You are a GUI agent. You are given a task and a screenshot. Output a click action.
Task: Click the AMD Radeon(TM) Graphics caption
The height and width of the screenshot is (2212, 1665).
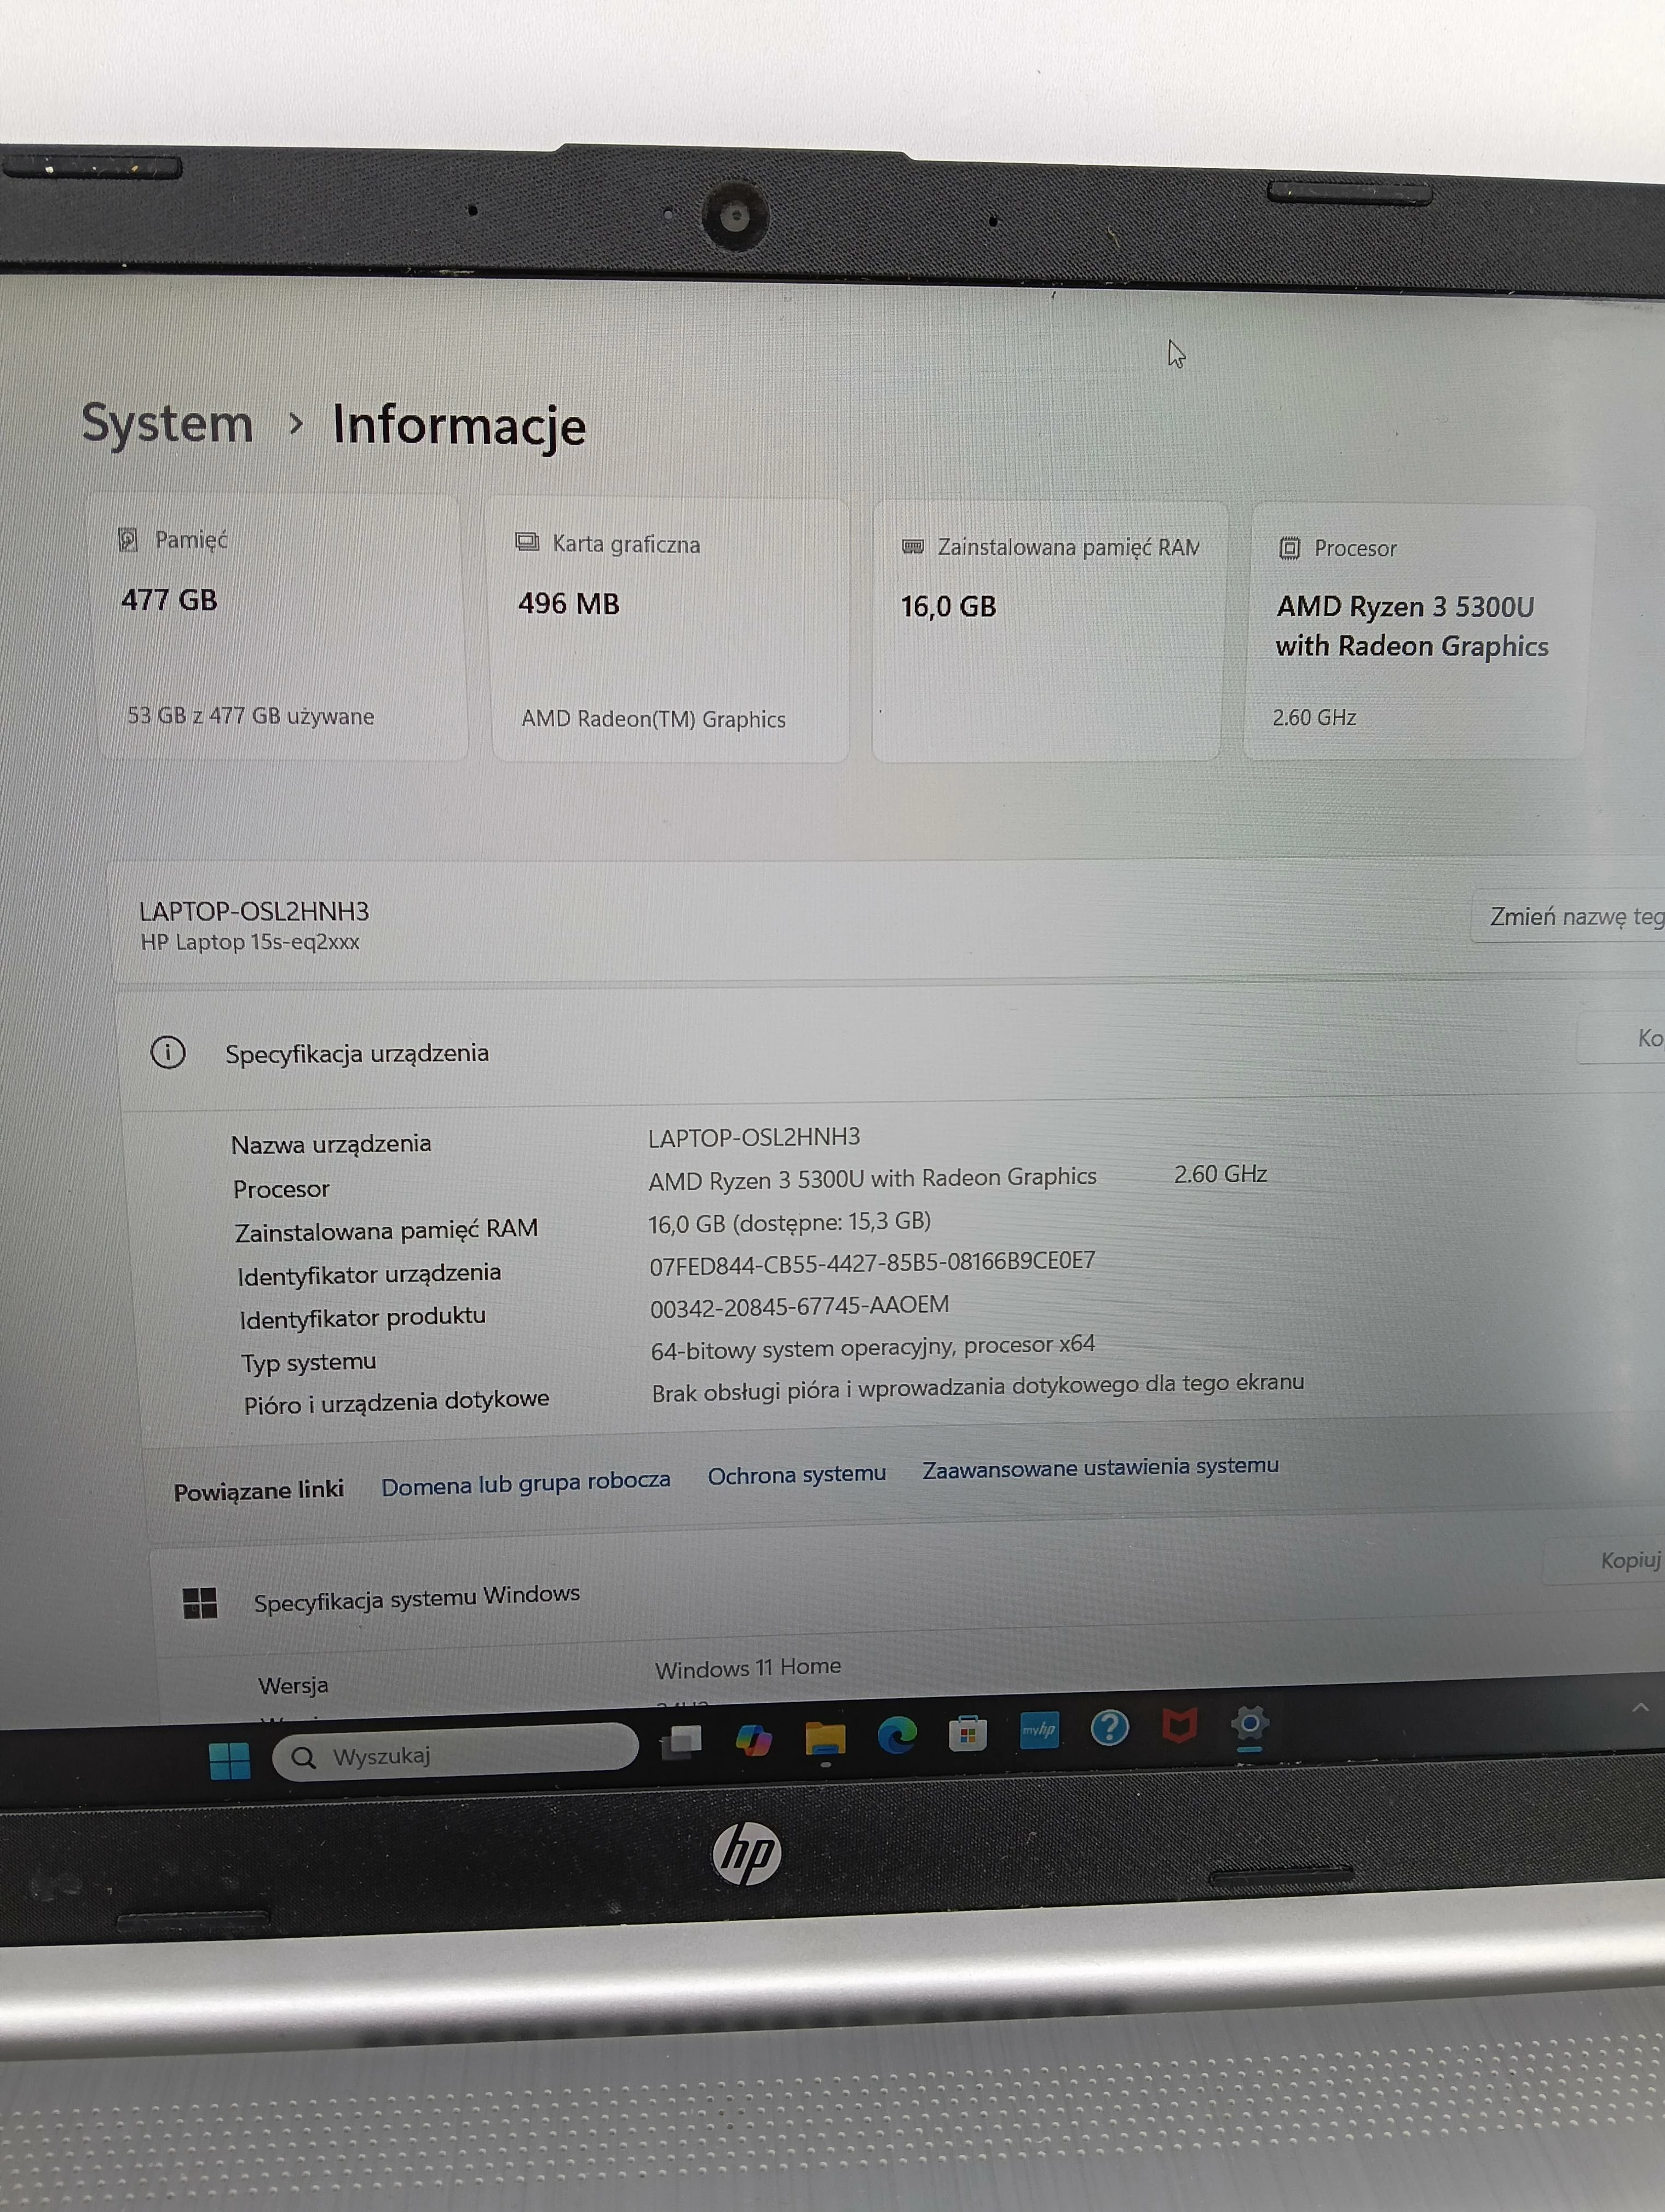click(653, 719)
